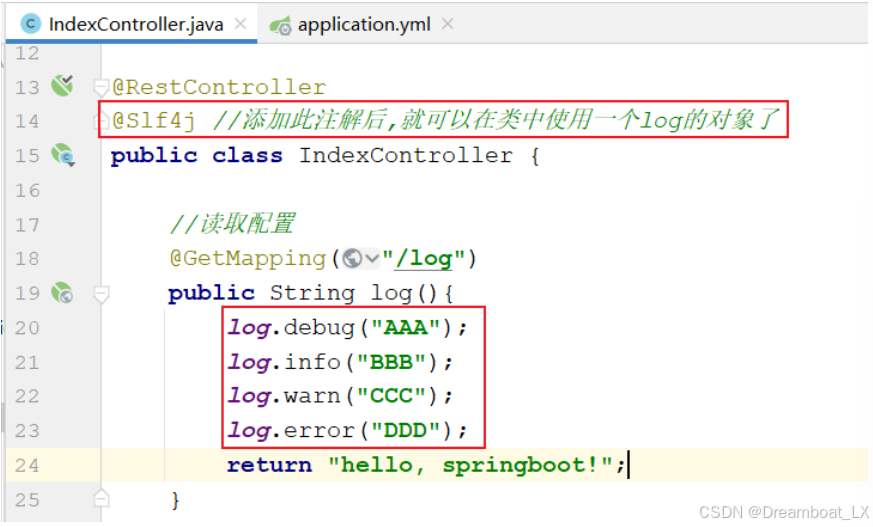Click the //读取配置 comment
The image size is (873, 527).
click(233, 224)
